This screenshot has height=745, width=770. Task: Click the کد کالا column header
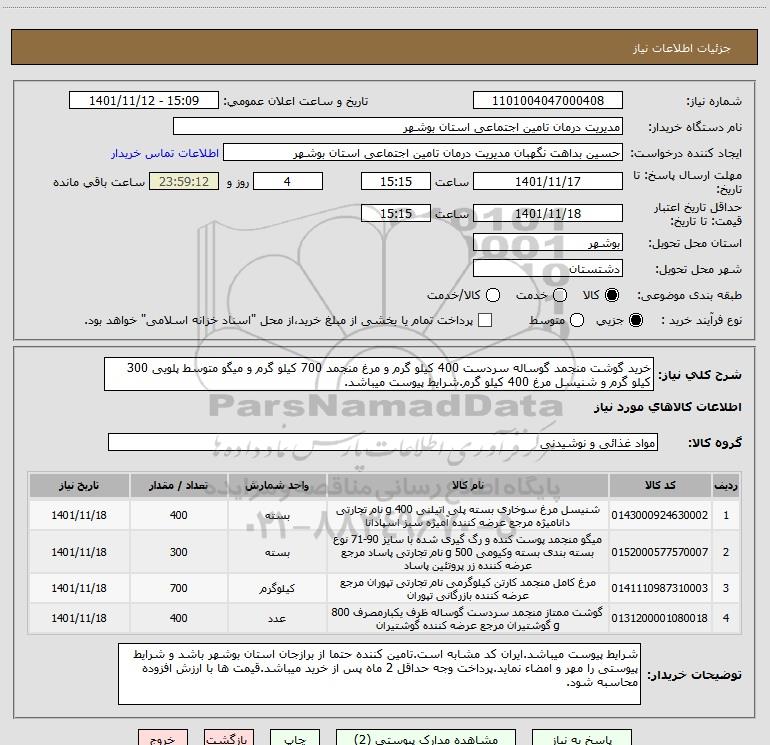pyautogui.click(x=660, y=485)
